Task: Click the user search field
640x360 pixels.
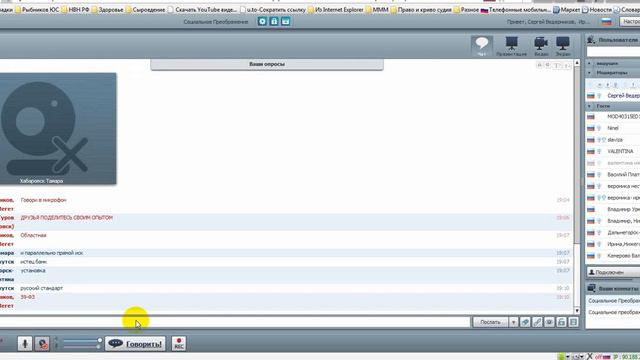Action: pos(613,51)
